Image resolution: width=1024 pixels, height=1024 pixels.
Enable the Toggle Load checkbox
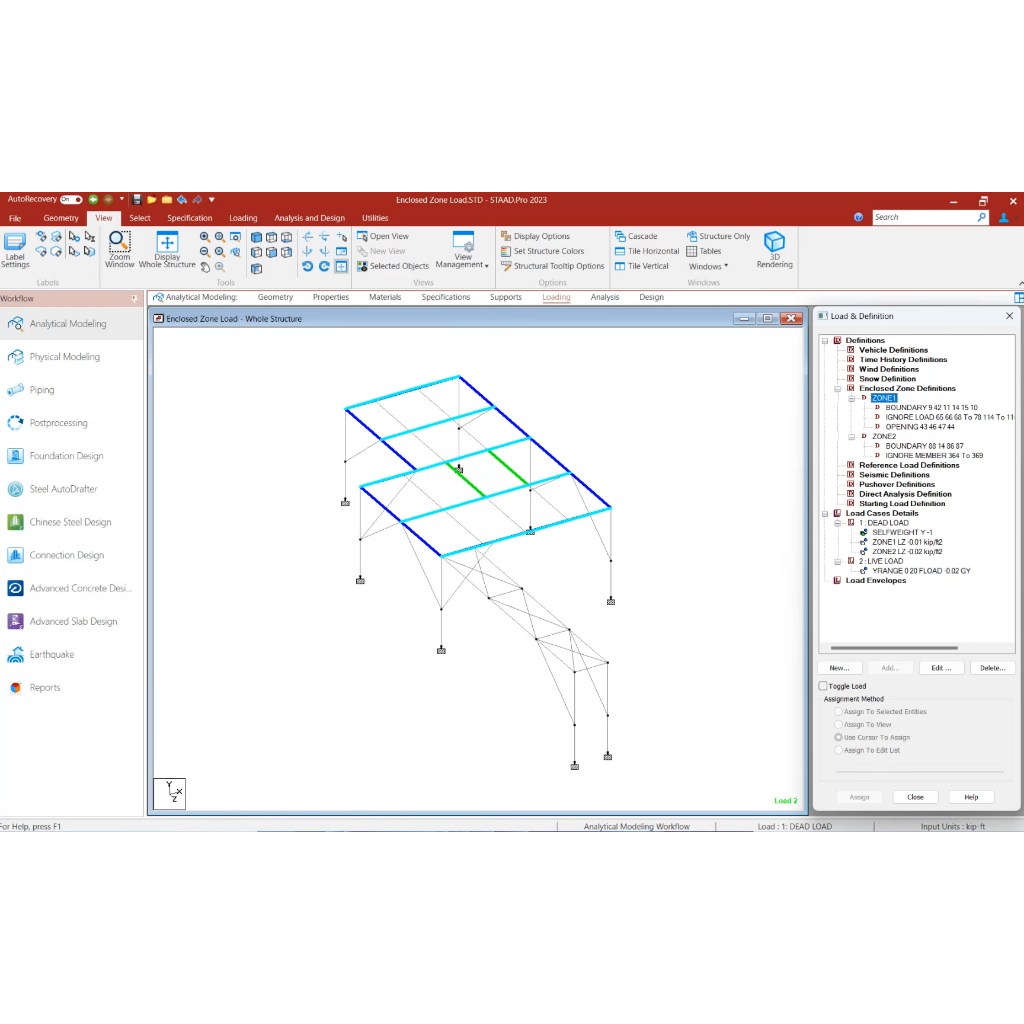(x=824, y=686)
